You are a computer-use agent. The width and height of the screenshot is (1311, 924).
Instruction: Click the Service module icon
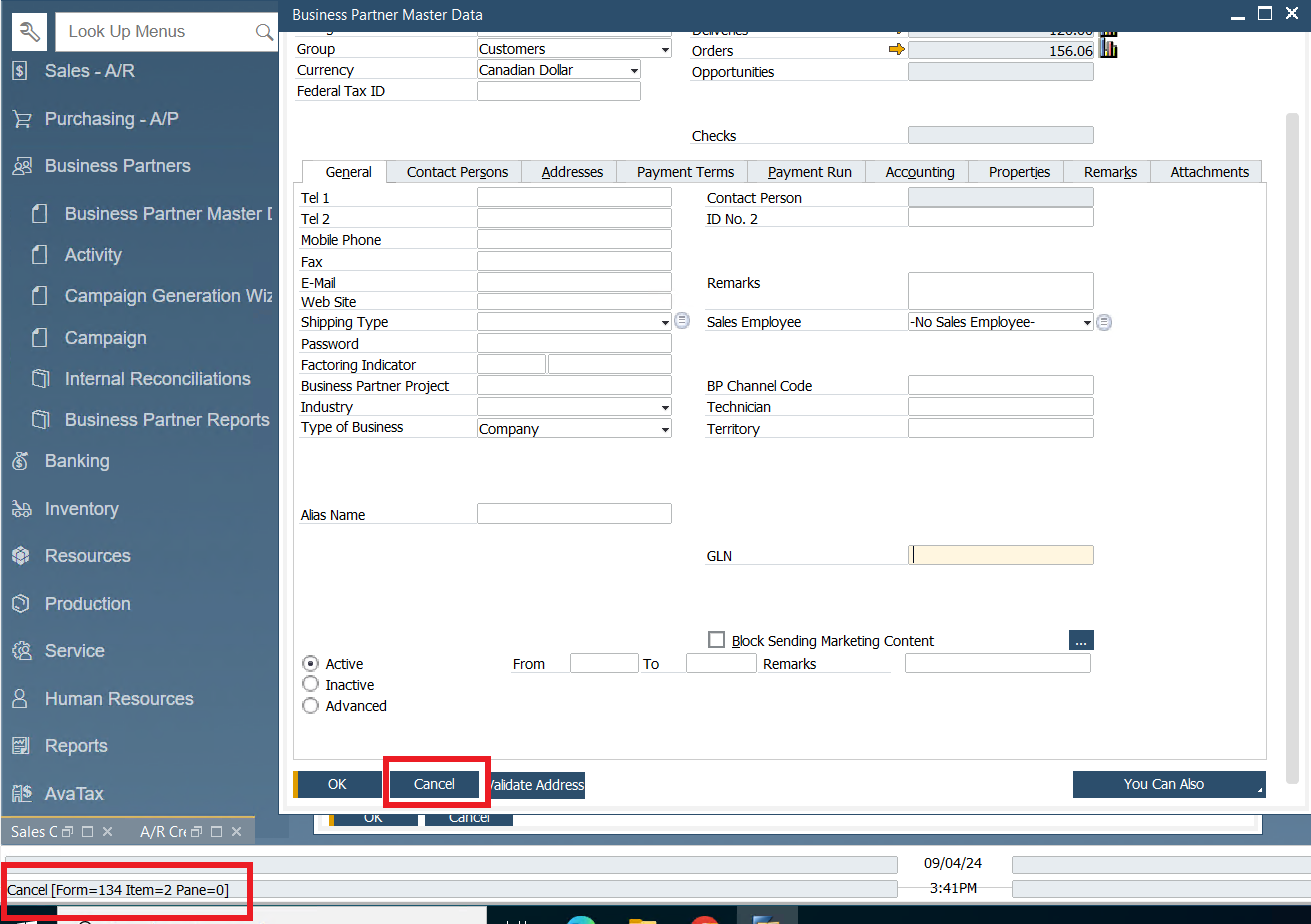coord(21,651)
